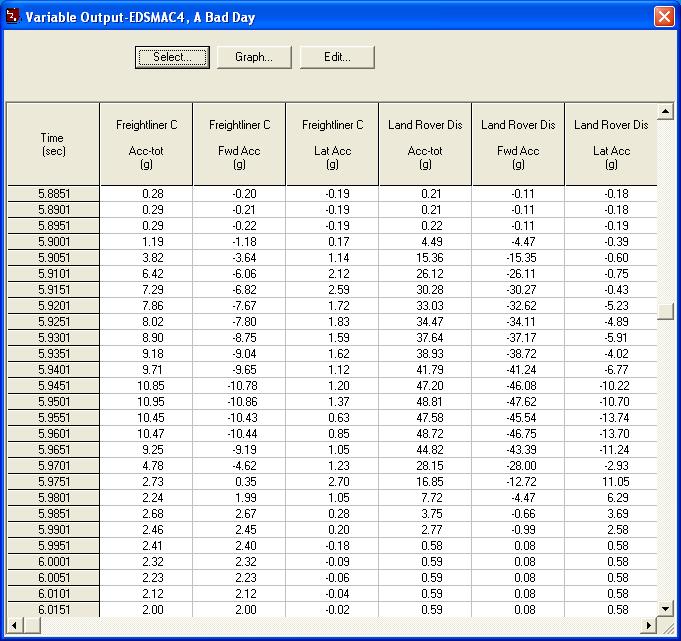
Task: Select the row header 5.8851
Action: (x=53, y=194)
